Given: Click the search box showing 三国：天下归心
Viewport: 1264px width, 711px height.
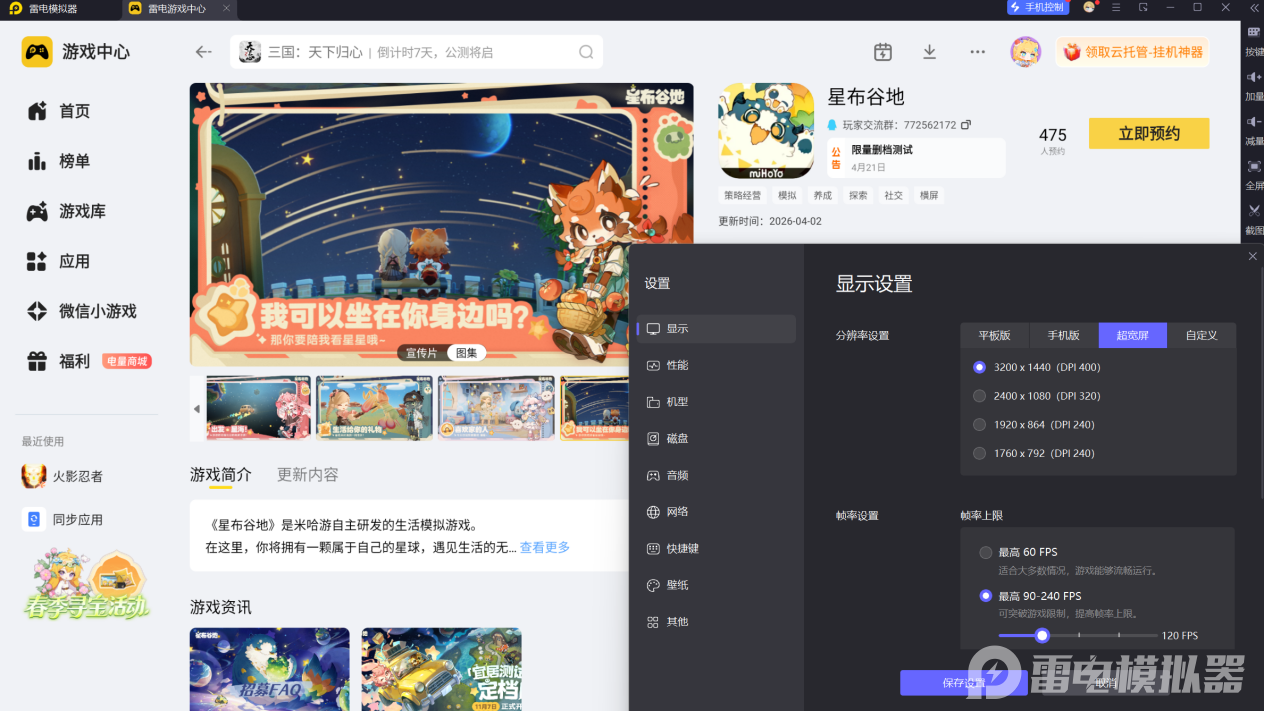Looking at the screenshot, I should click(416, 52).
